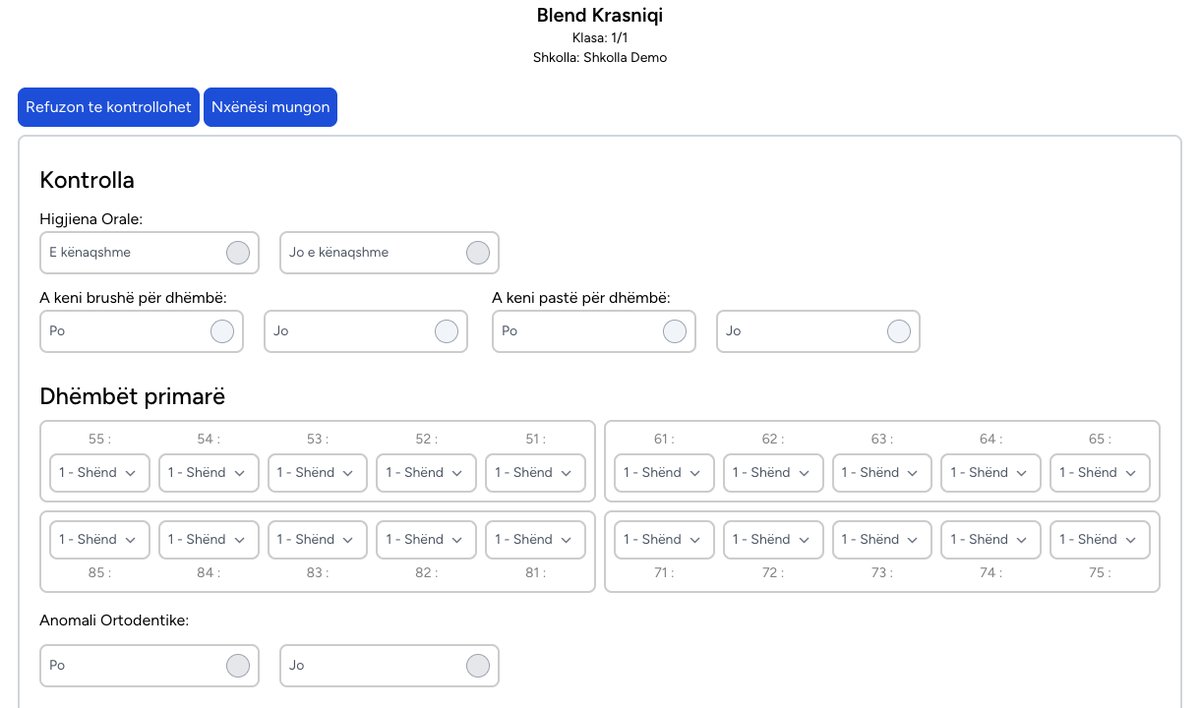The image size is (1200, 708).
Task: Click the 'Anomali Ortodentike:' label
Action: pyautogui.click(x=115, y=620)
